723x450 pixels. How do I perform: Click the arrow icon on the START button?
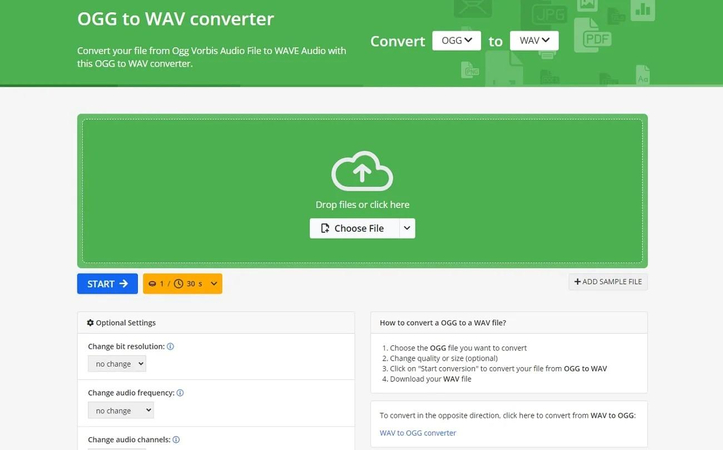pyautogui.click(x=124, y=284)
